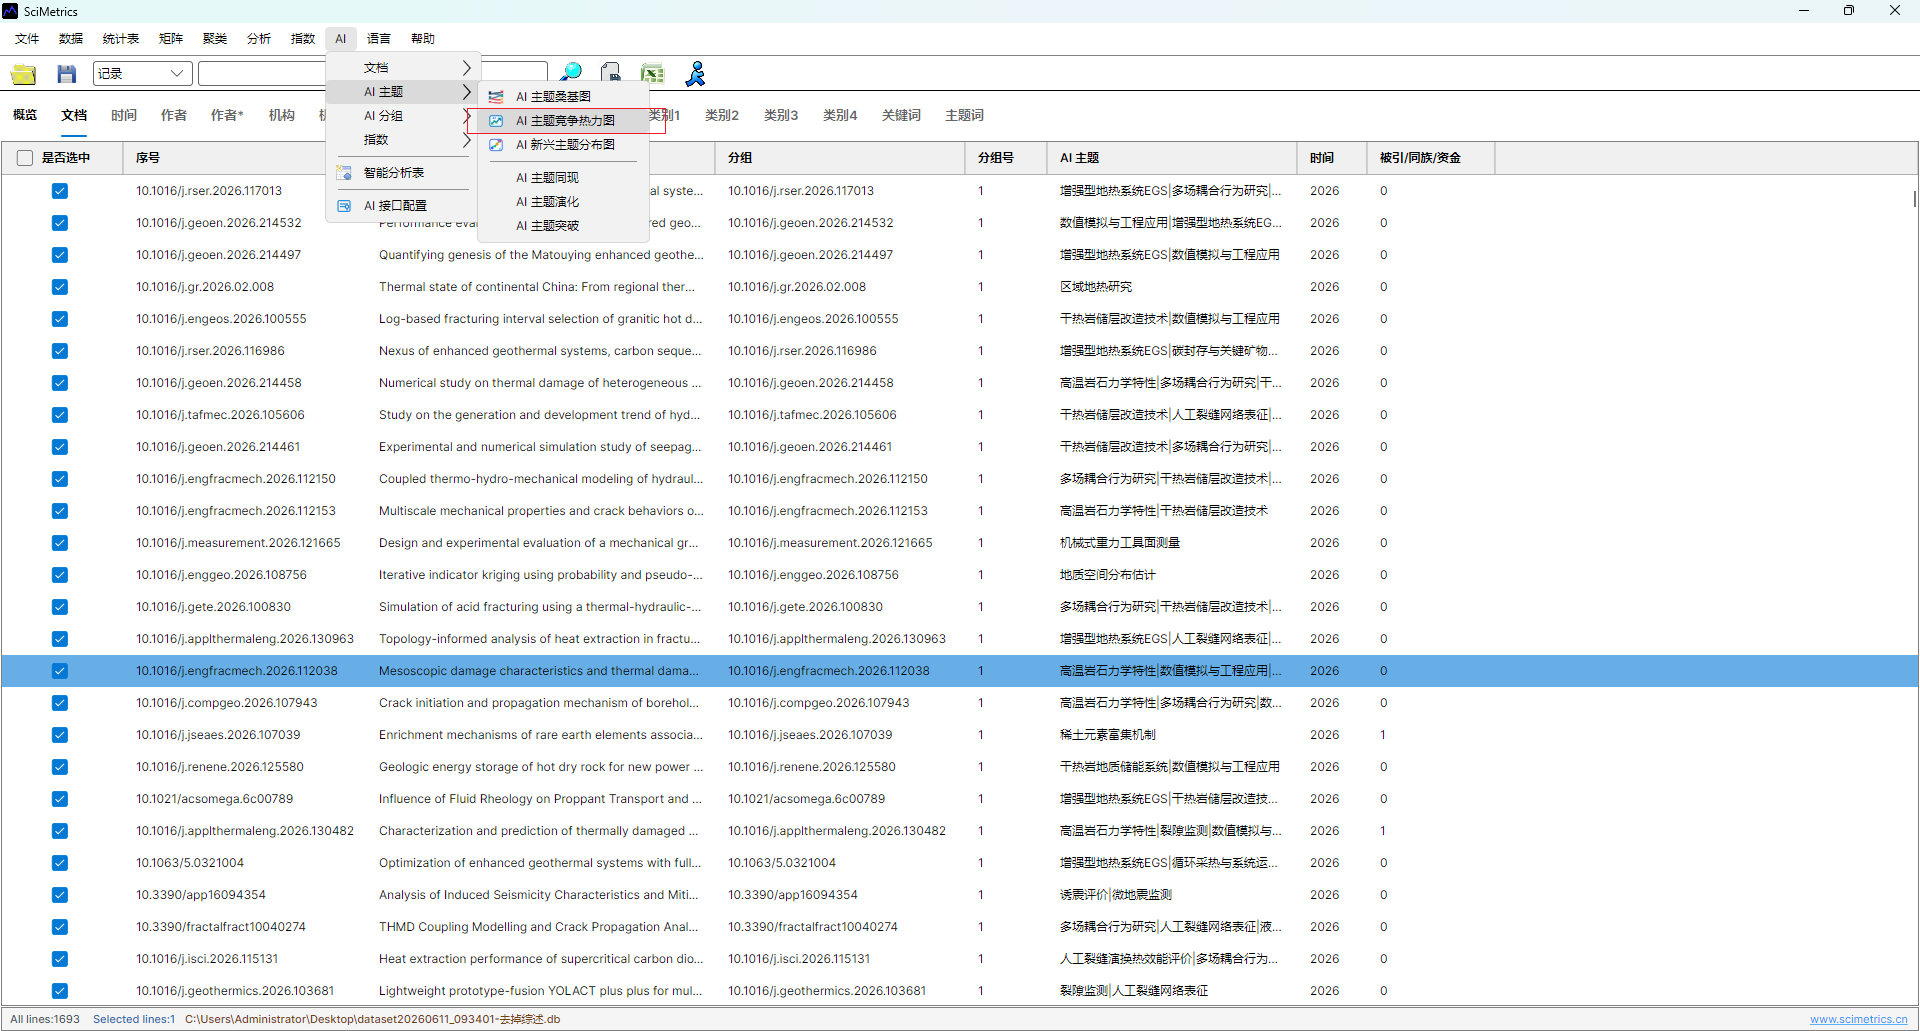This screenshot has width=1920, height=1031.
Task: Click the blue running figure icon
Action: point(696,73)
